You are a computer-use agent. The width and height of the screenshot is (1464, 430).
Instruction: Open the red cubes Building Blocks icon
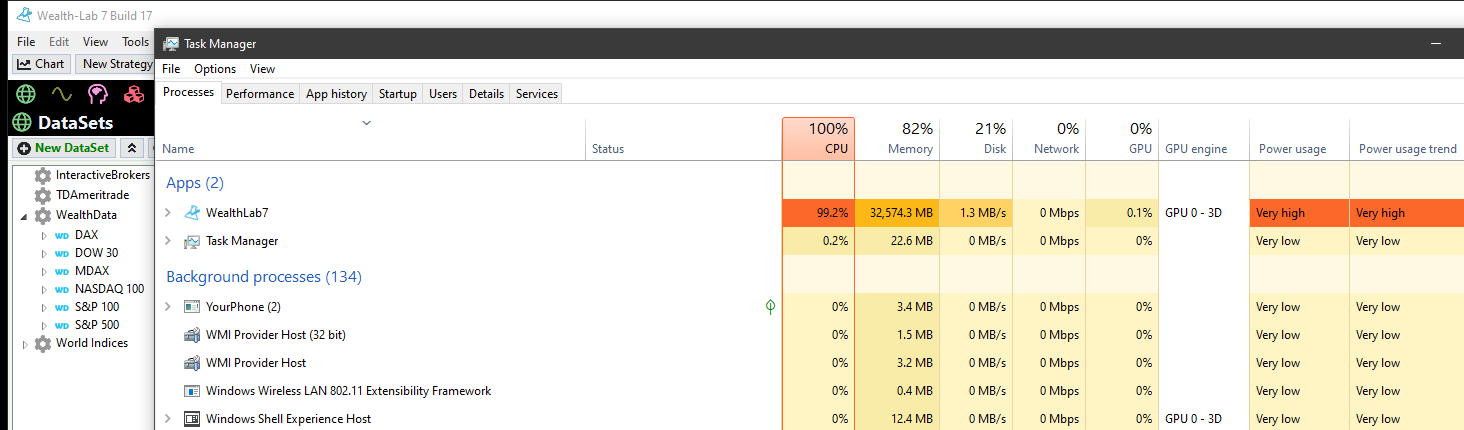click(133, 94)
